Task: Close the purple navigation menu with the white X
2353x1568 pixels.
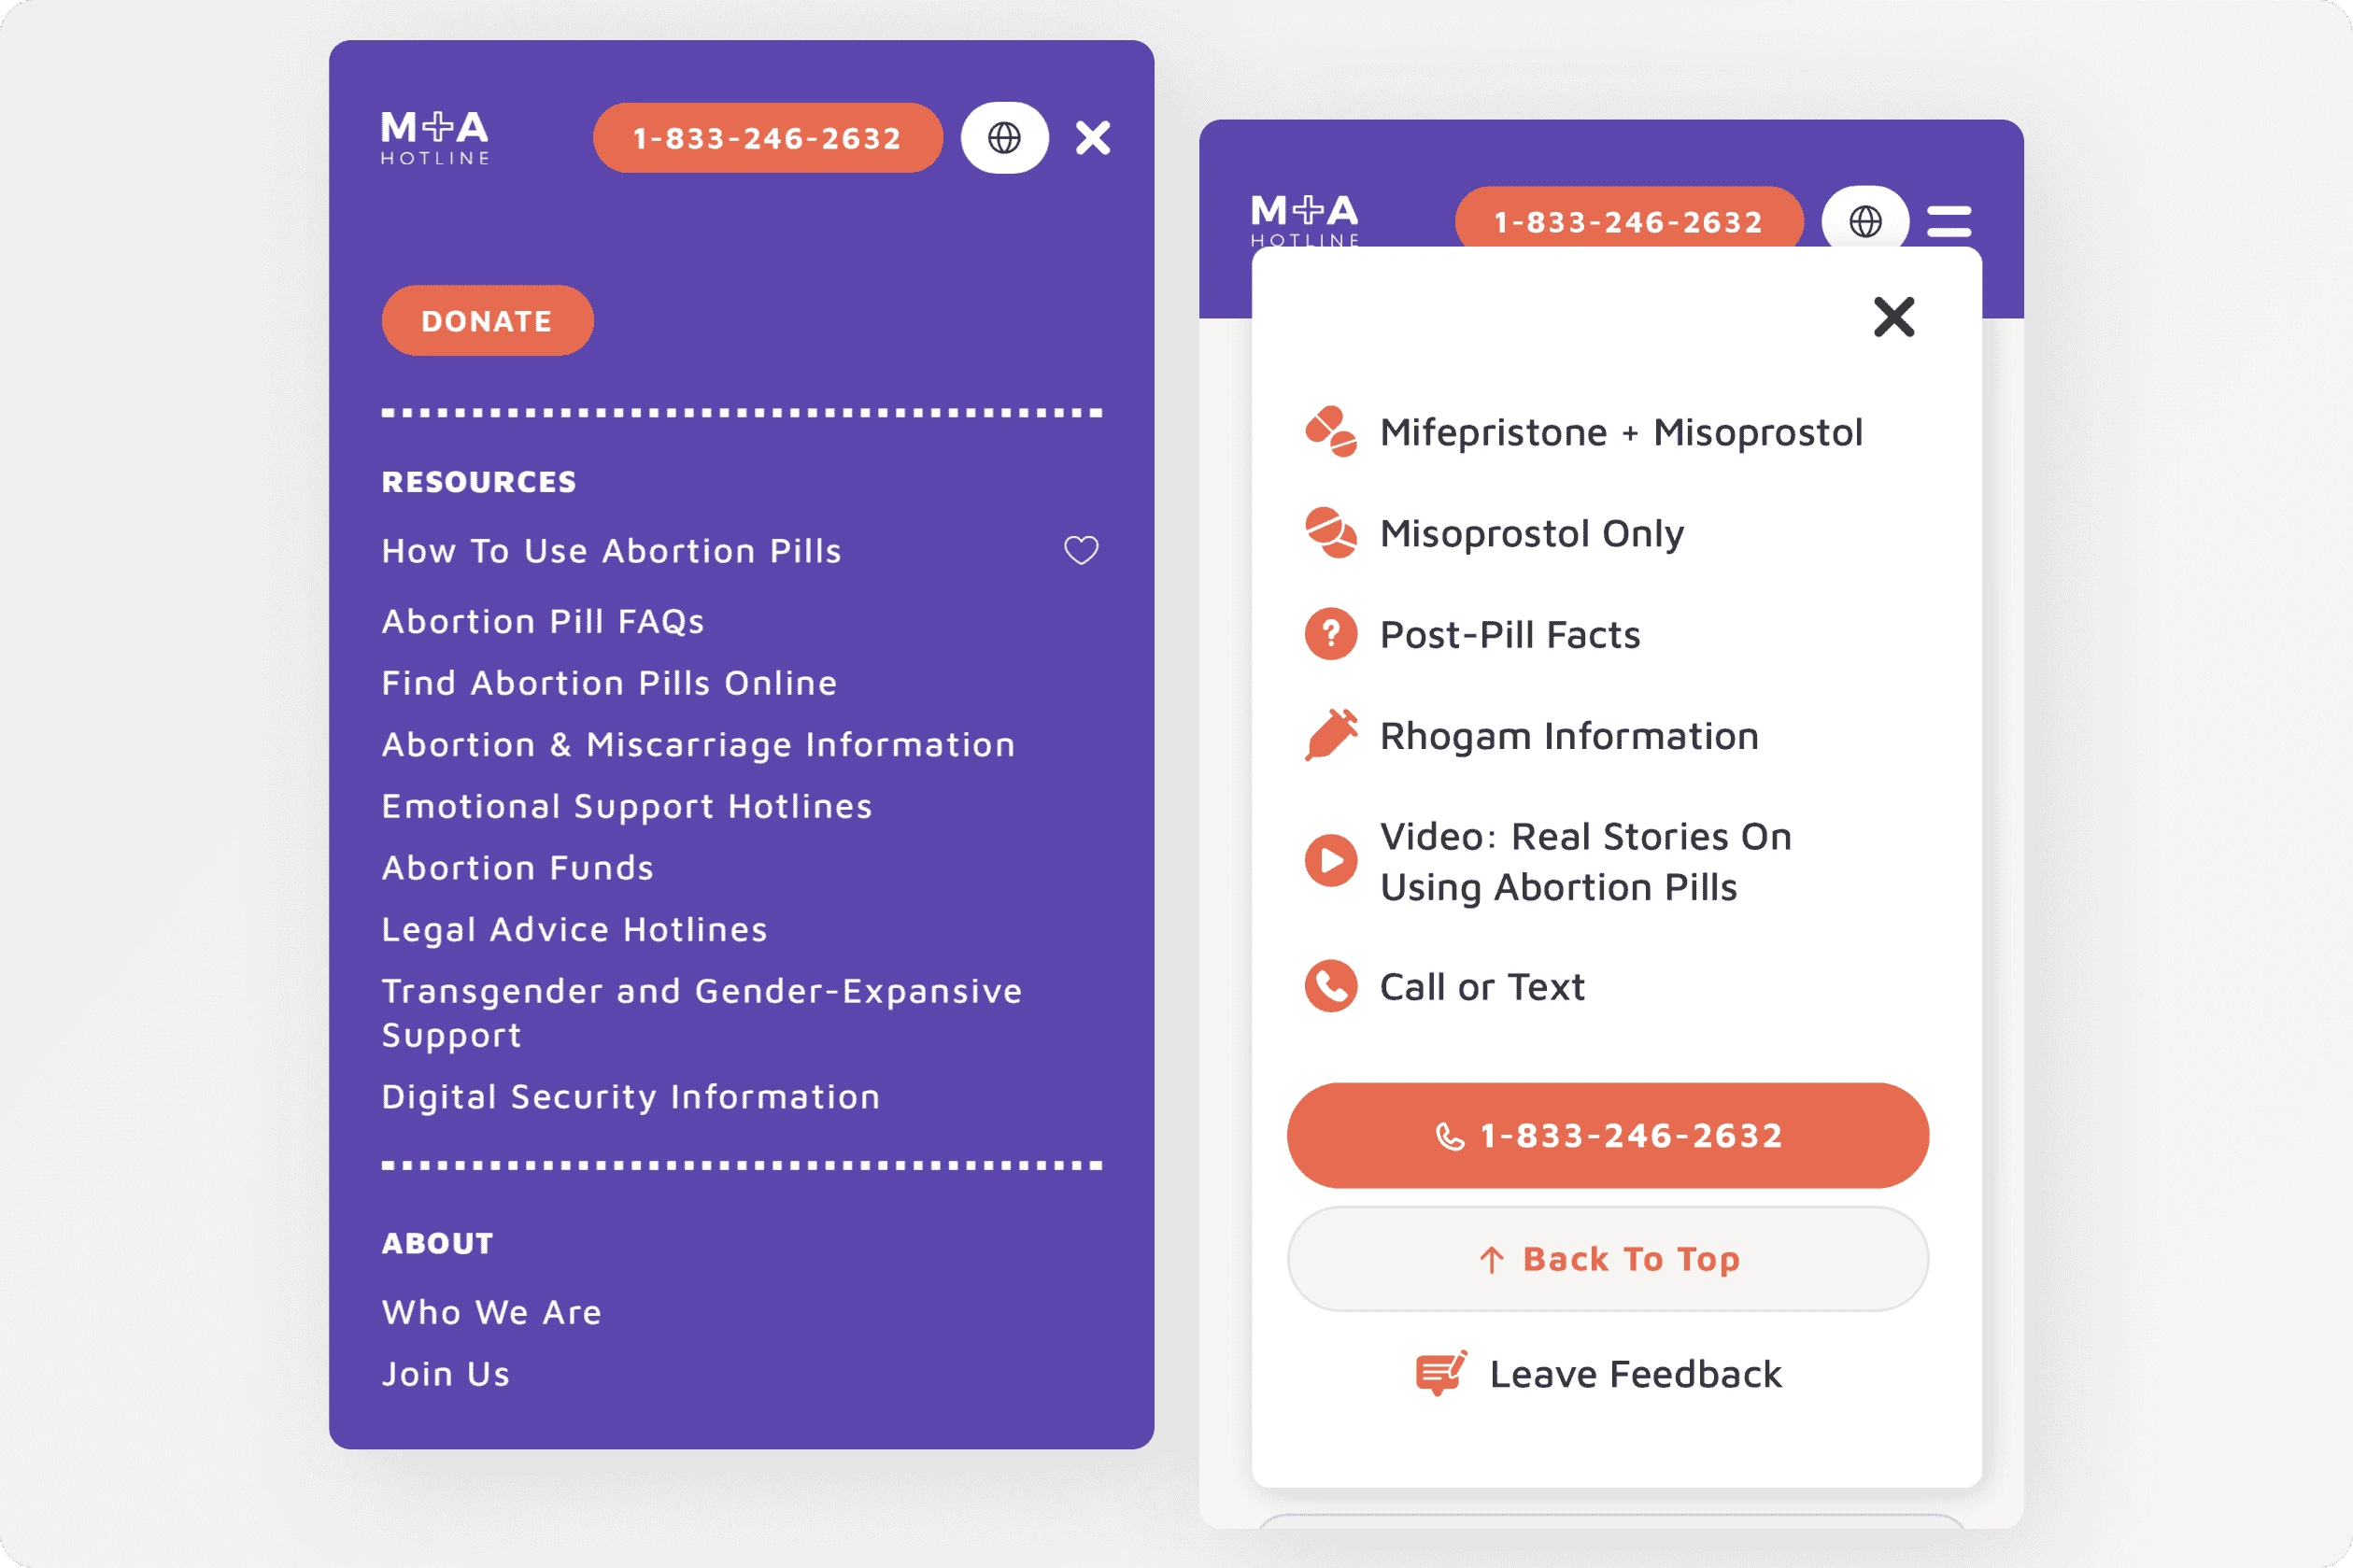Action: pyautogui.click(x=1092, y=138)
